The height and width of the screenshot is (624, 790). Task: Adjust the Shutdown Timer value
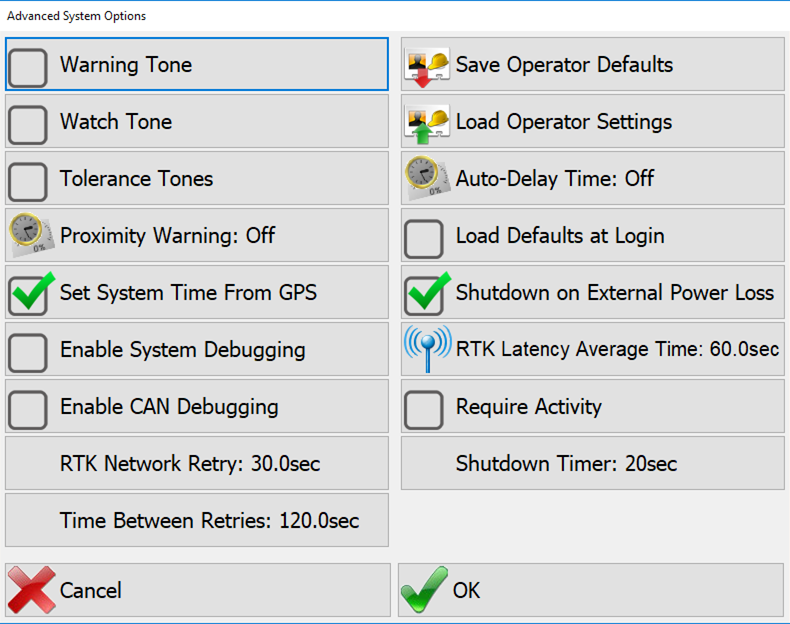(x=592, y=463)
